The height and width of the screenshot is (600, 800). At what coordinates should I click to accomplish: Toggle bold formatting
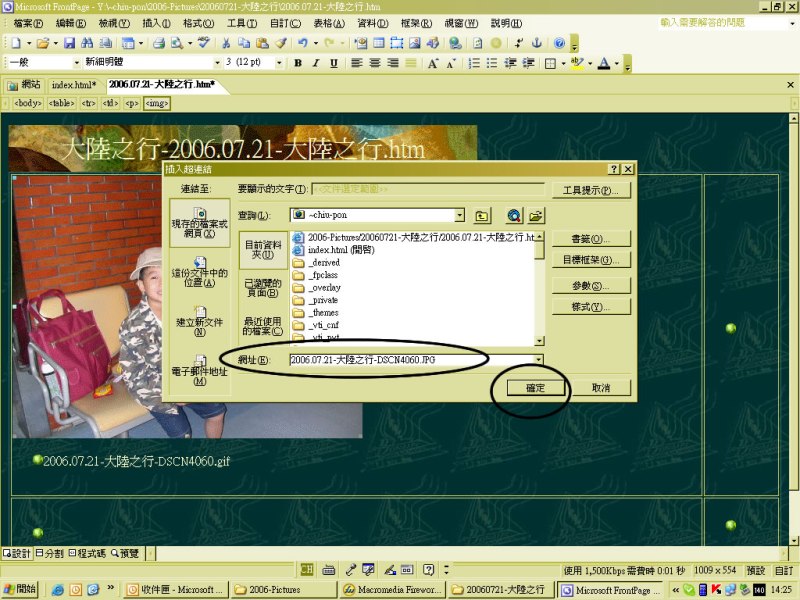pyautogui.click(x=298, y=63)
